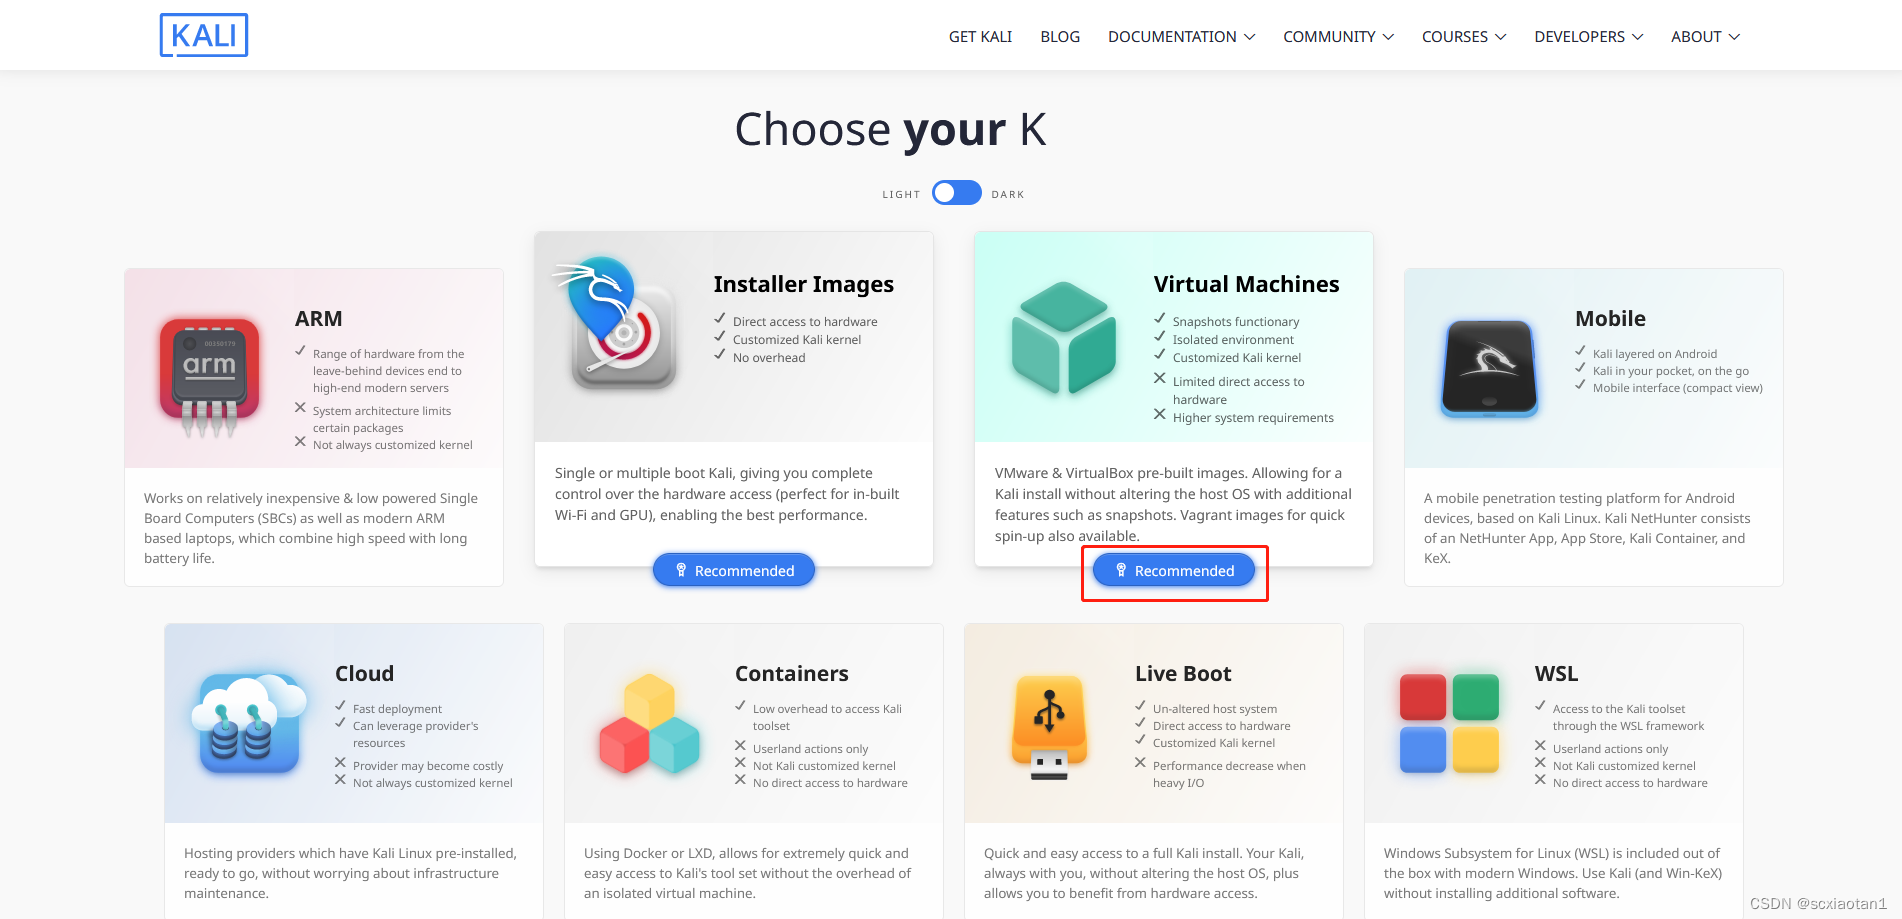Viewport: 1902px width, 919px height.
Task: Click "Provider may become costly" in Cloud
Action: coord(428,766)
